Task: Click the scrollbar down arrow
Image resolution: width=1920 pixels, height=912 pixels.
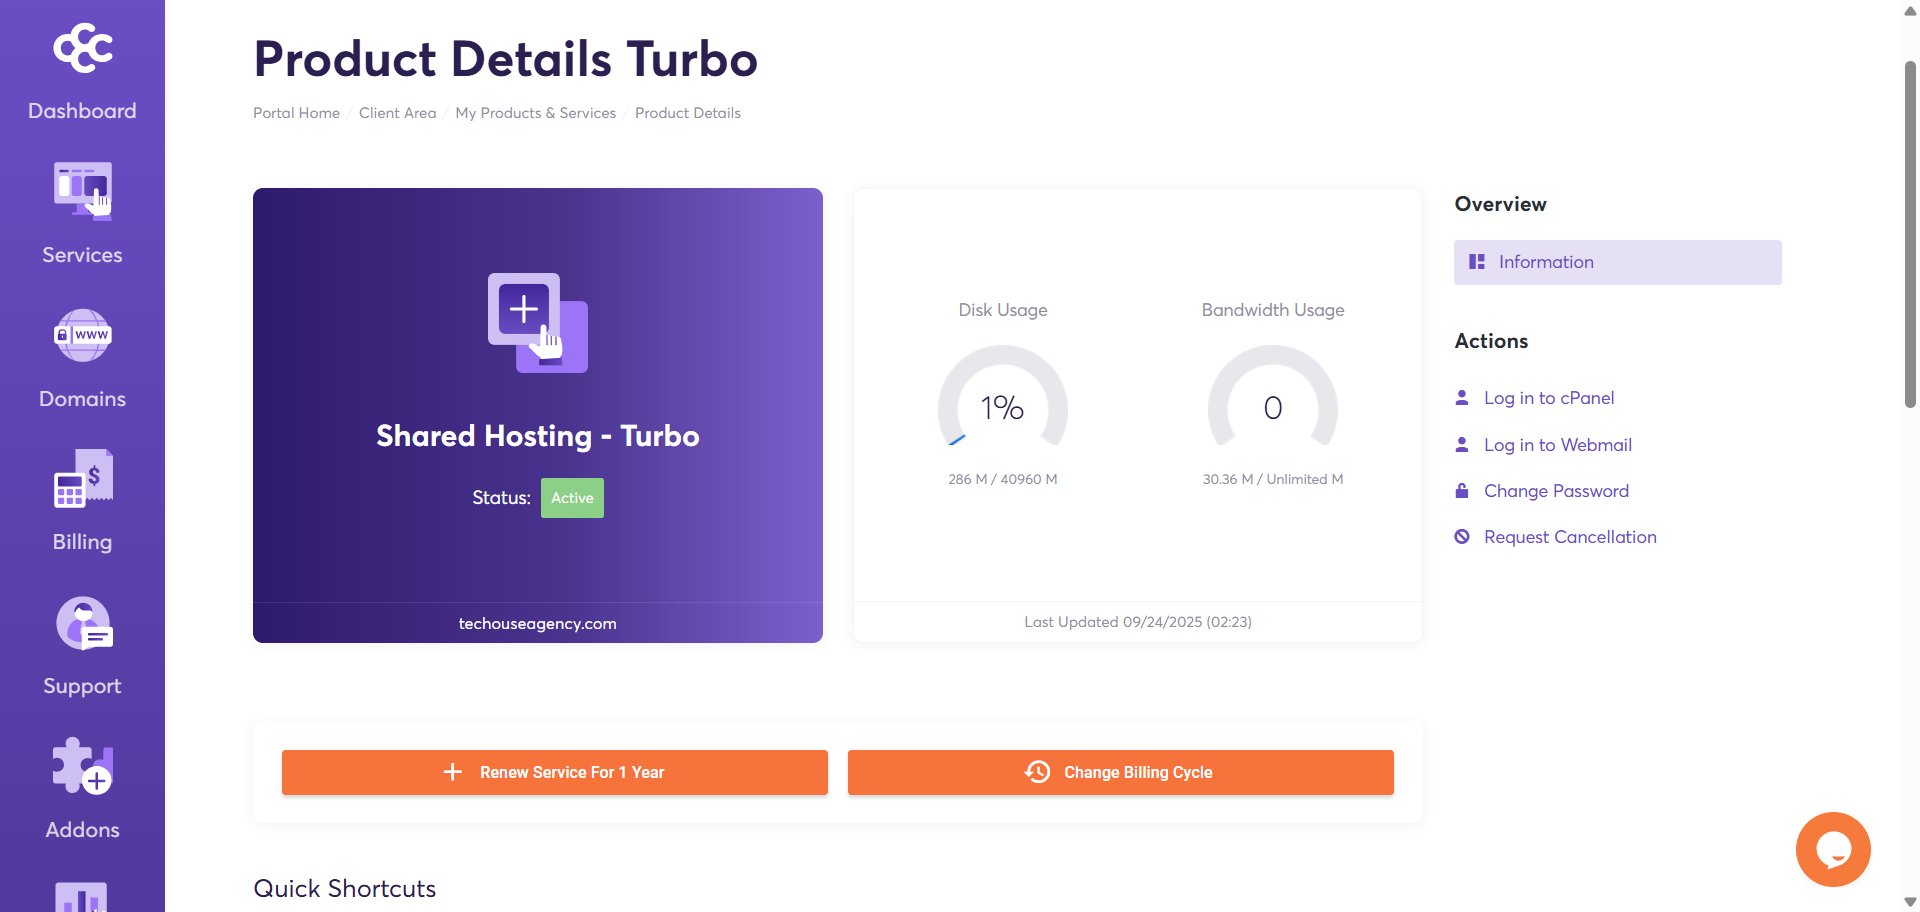Action: [1910, 902]
